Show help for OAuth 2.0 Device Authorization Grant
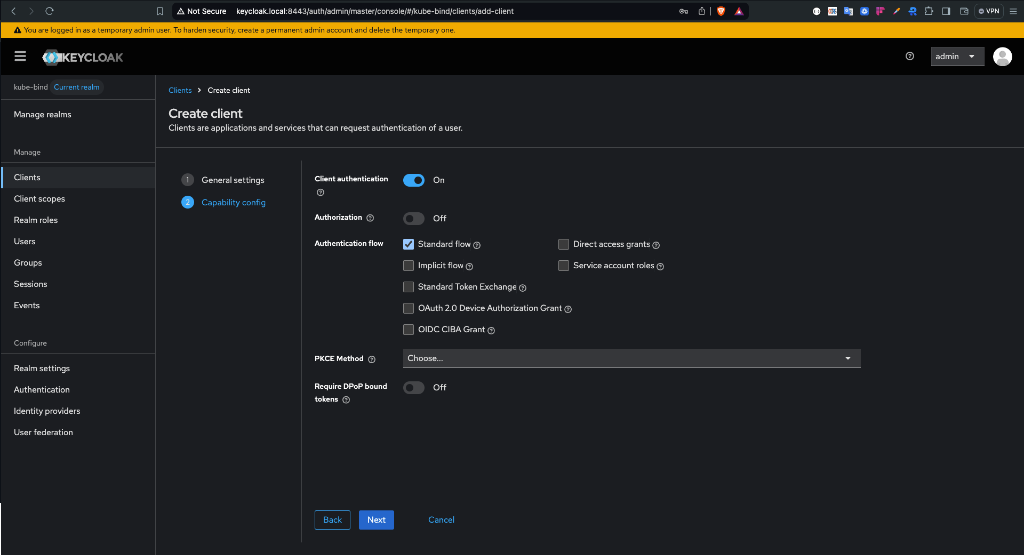 click(x=568, y=309)
